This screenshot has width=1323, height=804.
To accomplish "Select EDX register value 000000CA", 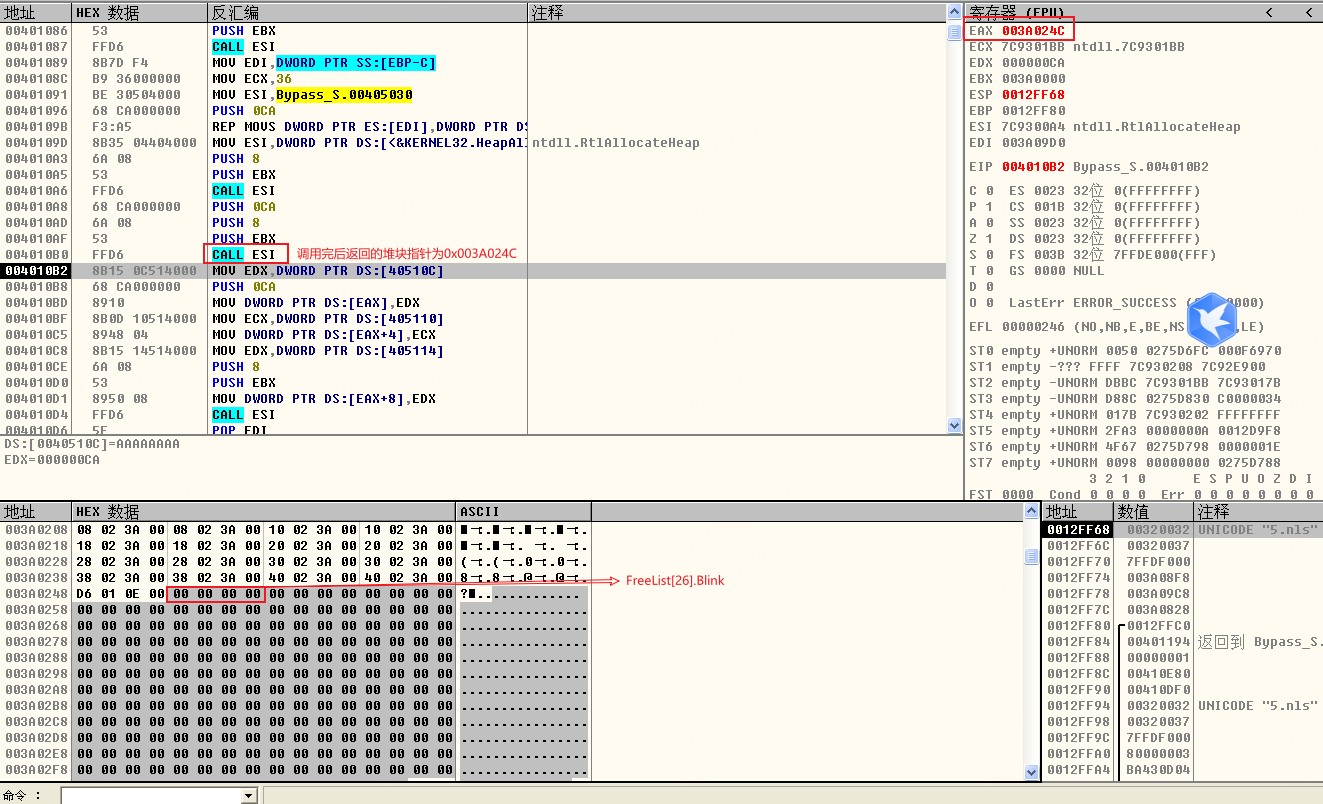I will coord(1033,62).
